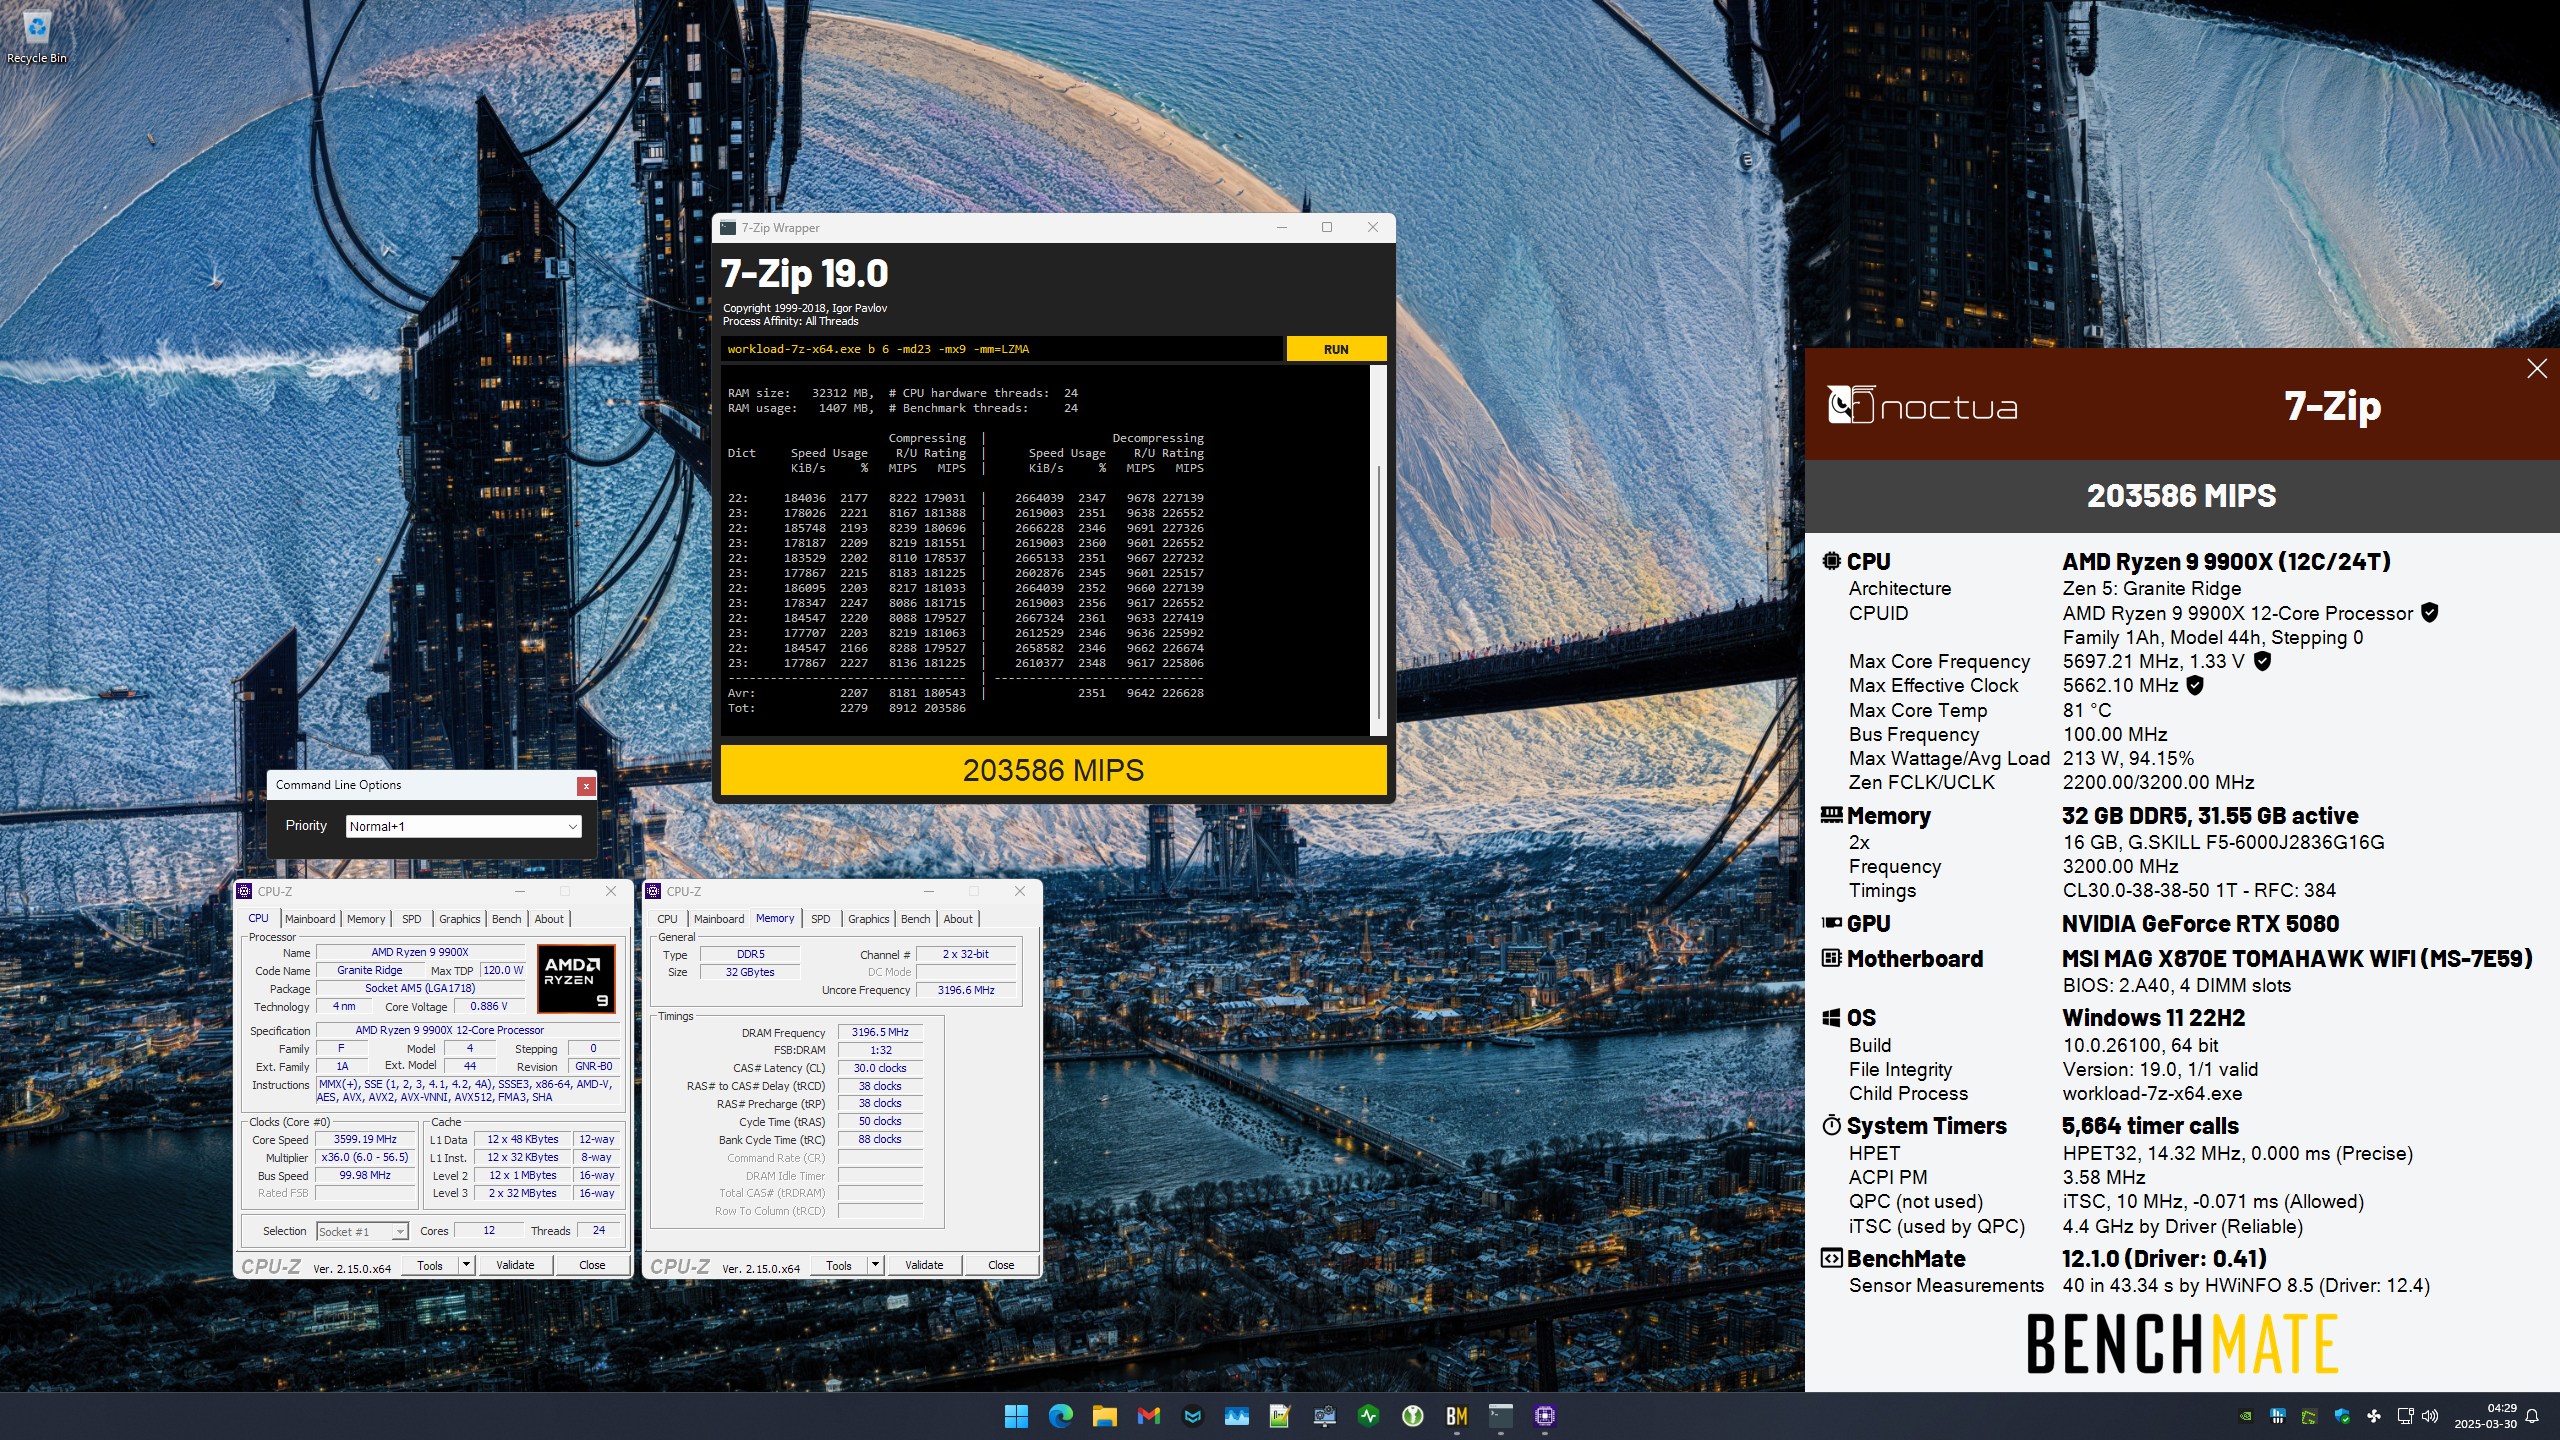
Task: Close the BenchMate result panel with X
Action: click(2537, 369)
